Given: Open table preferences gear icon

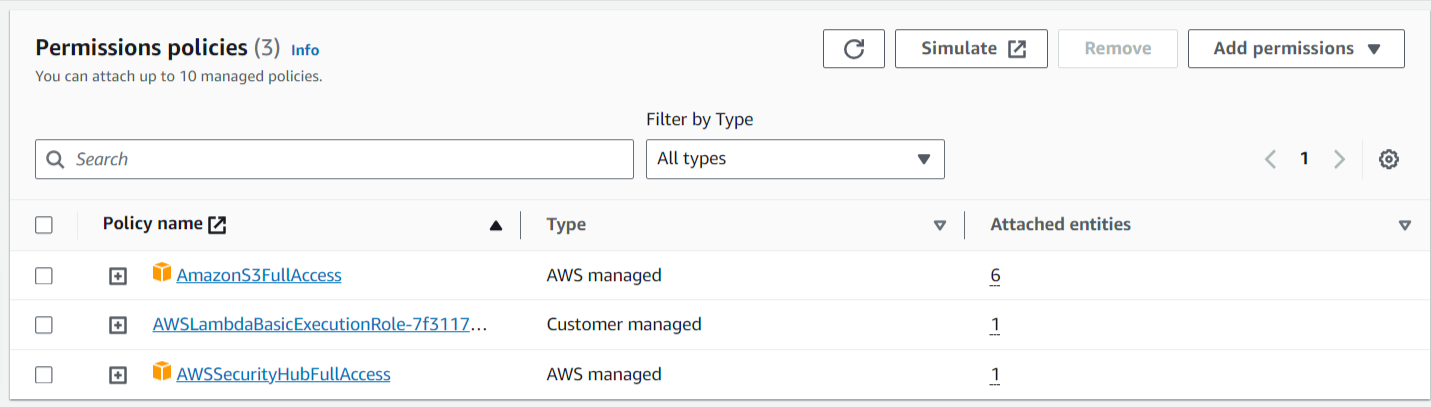Looking at the screenshot, I should (x=1388, y=159).
